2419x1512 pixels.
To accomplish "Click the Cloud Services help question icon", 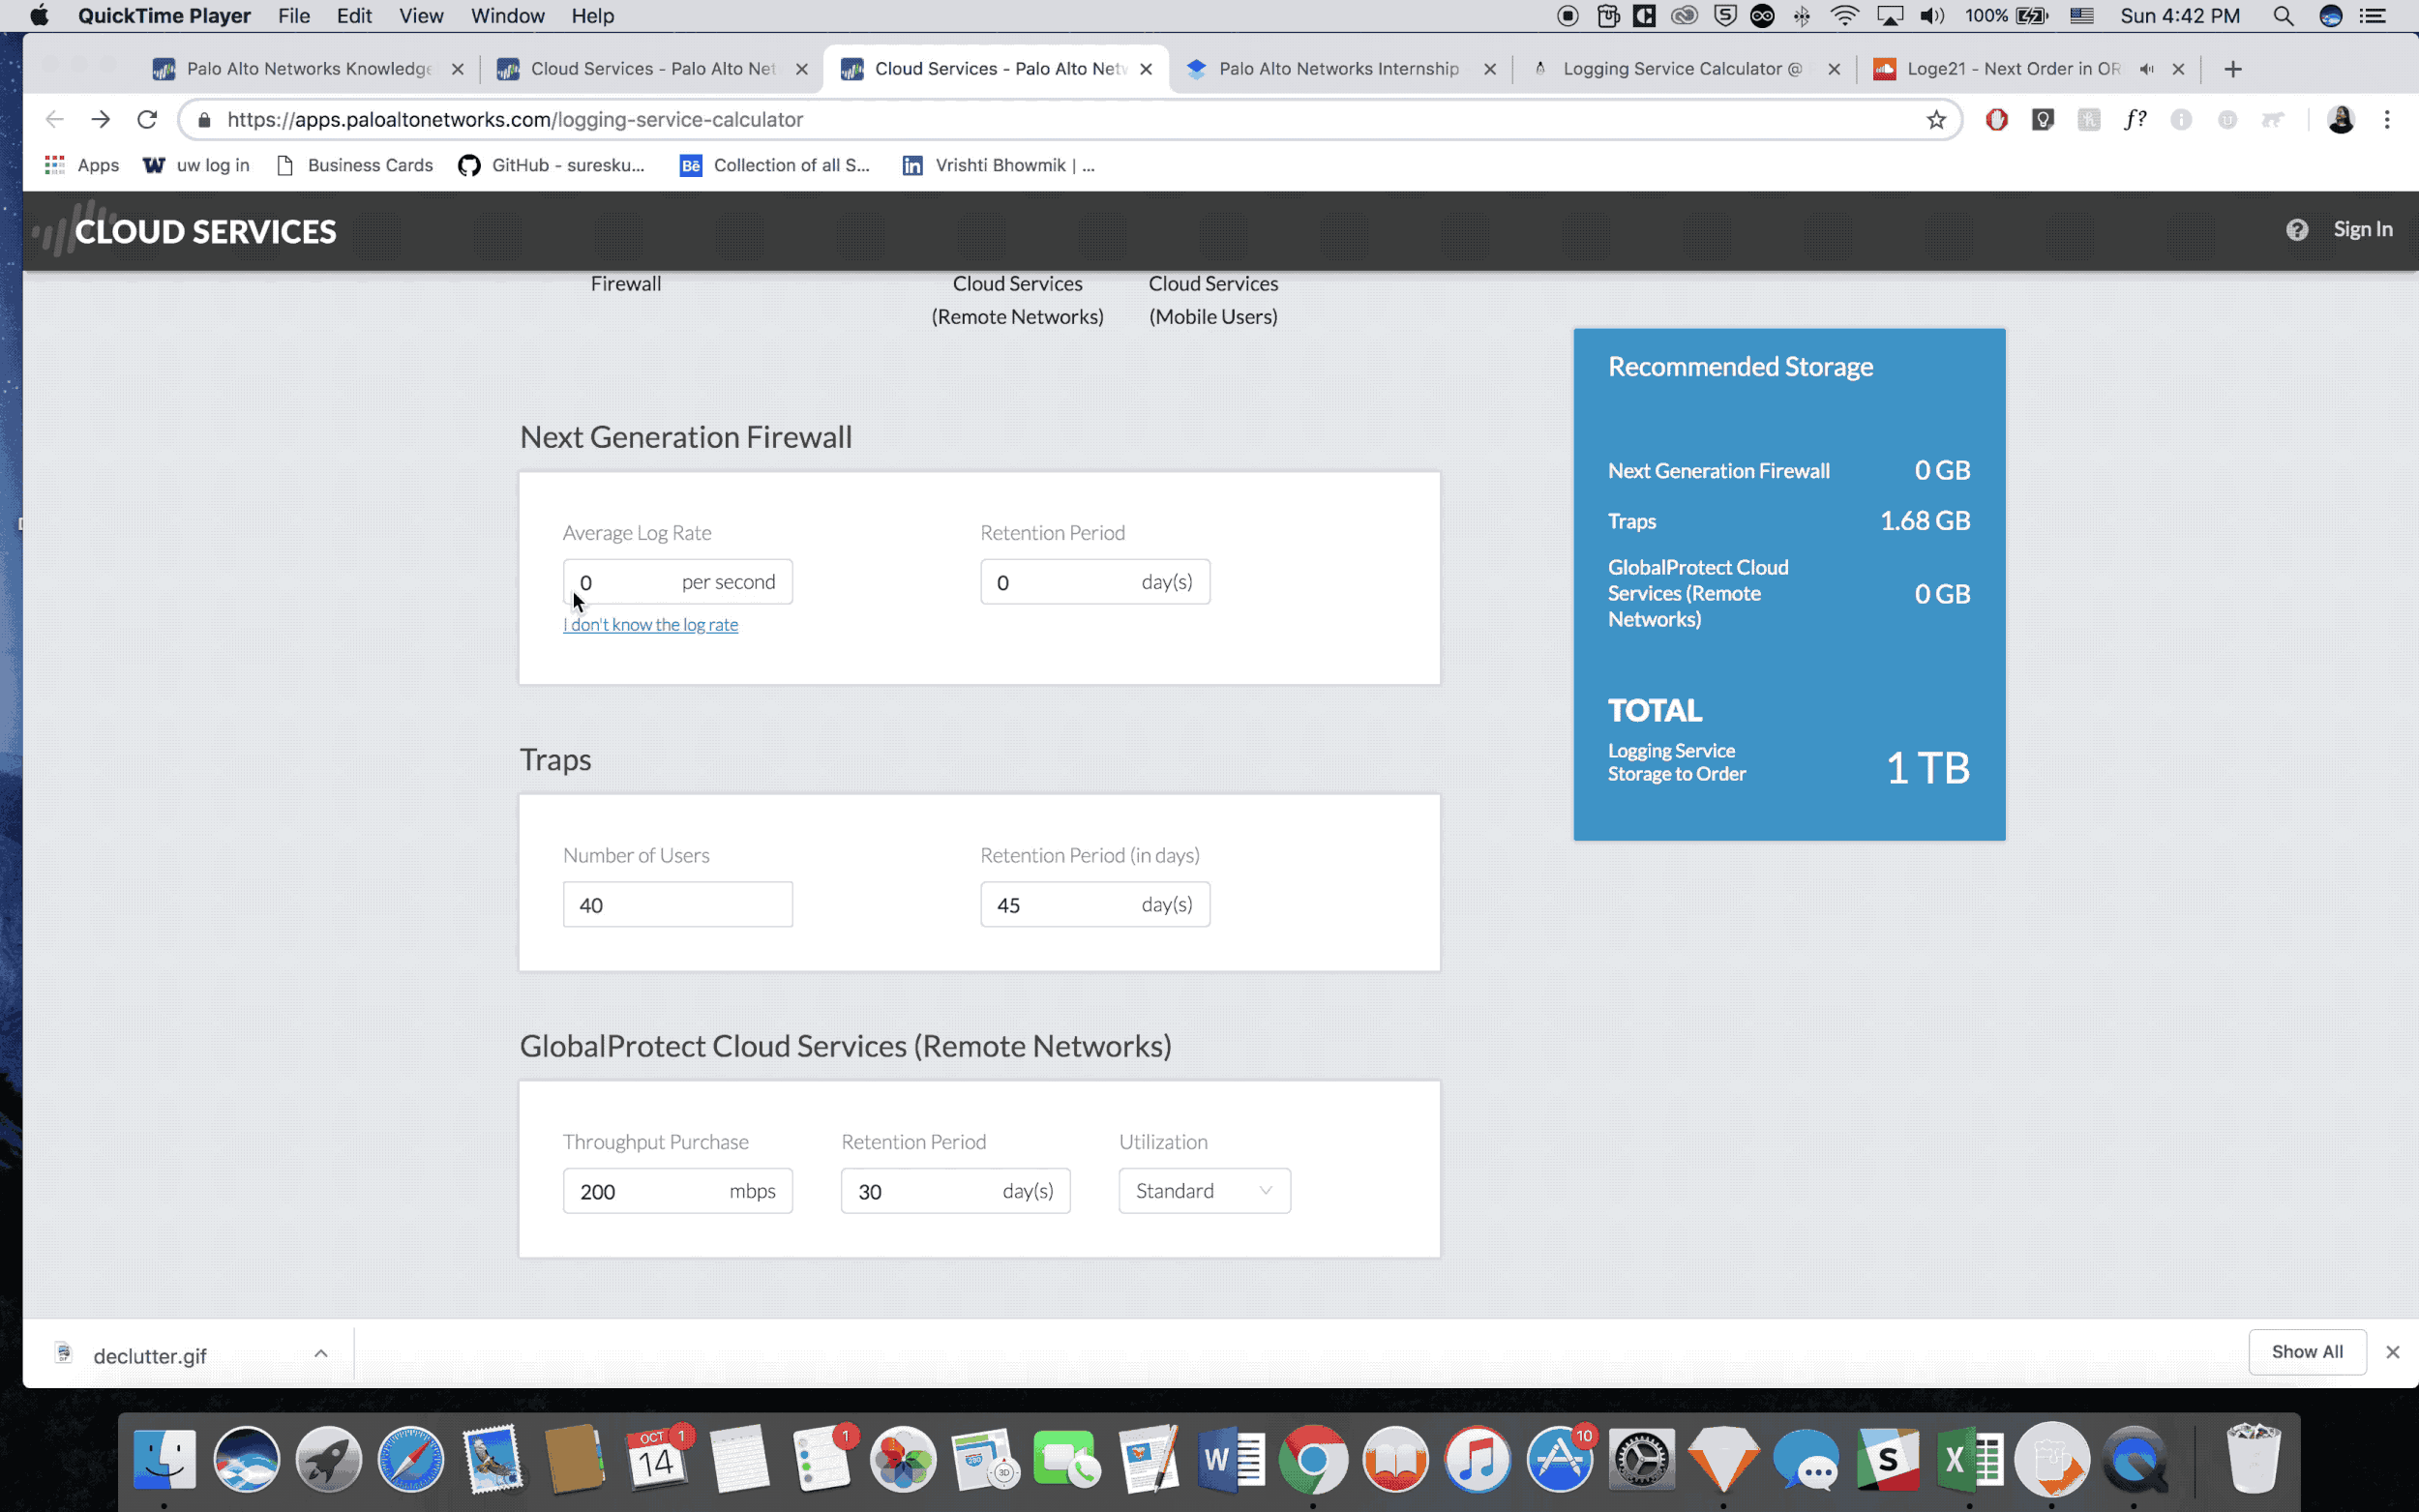I will click(2297, 230).
